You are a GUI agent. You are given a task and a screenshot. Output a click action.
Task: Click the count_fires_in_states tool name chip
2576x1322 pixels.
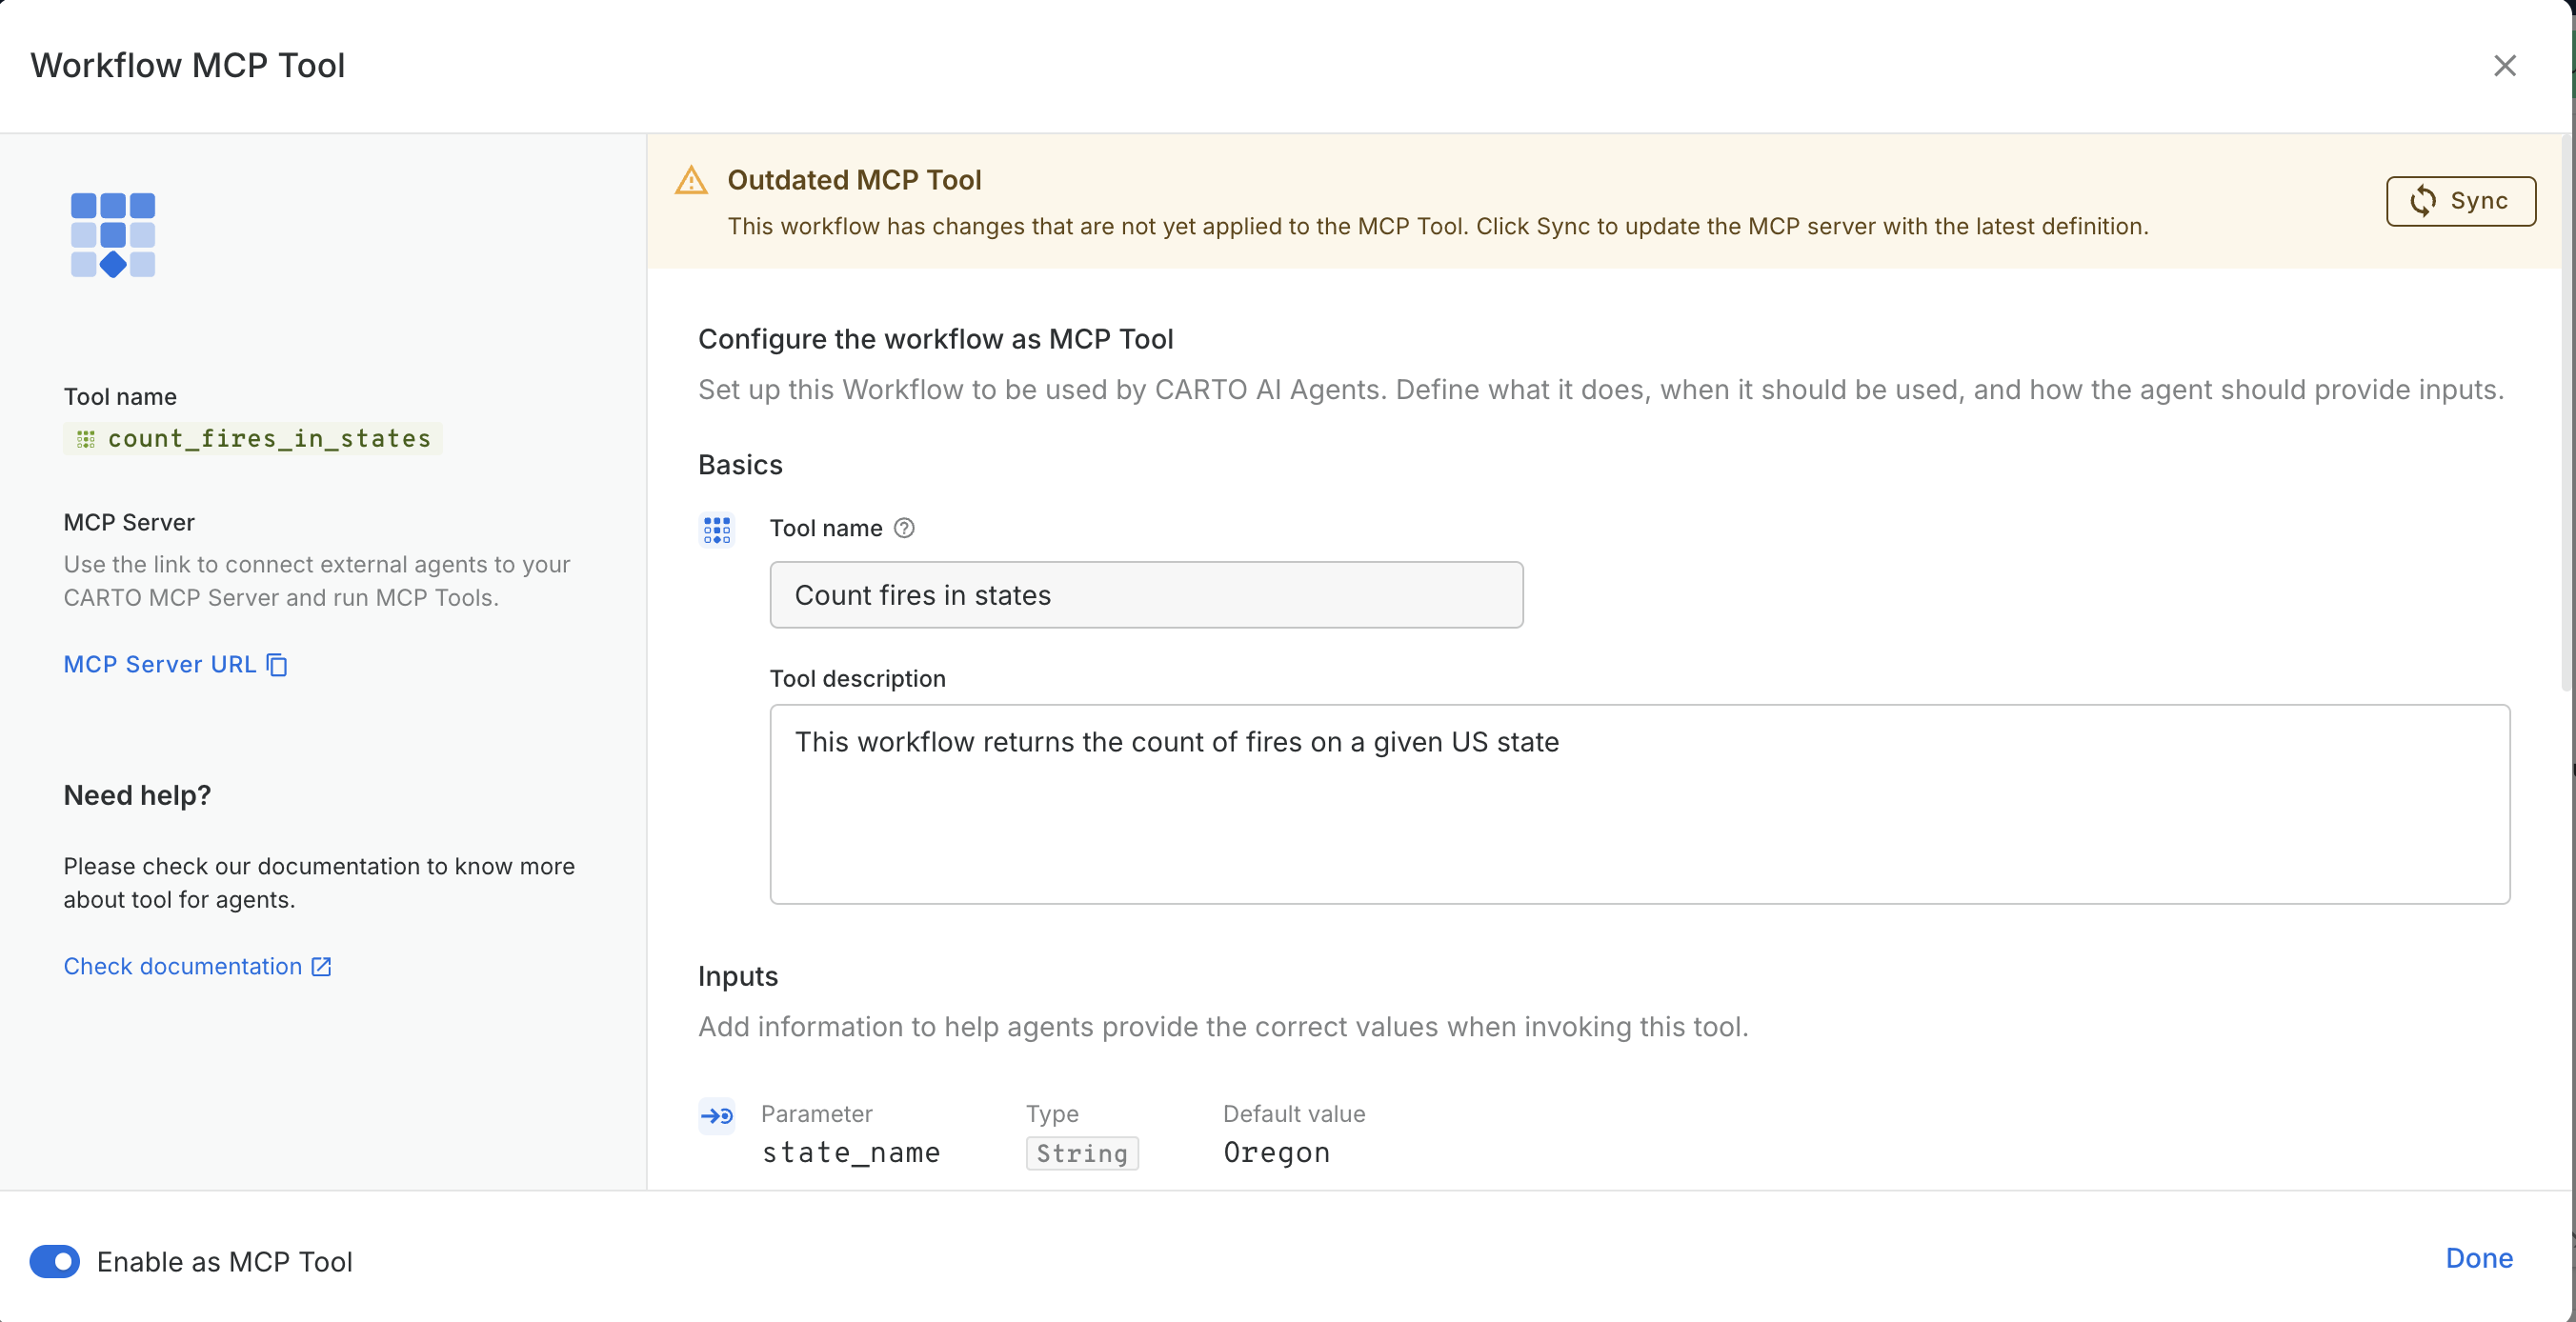(268, 439)
